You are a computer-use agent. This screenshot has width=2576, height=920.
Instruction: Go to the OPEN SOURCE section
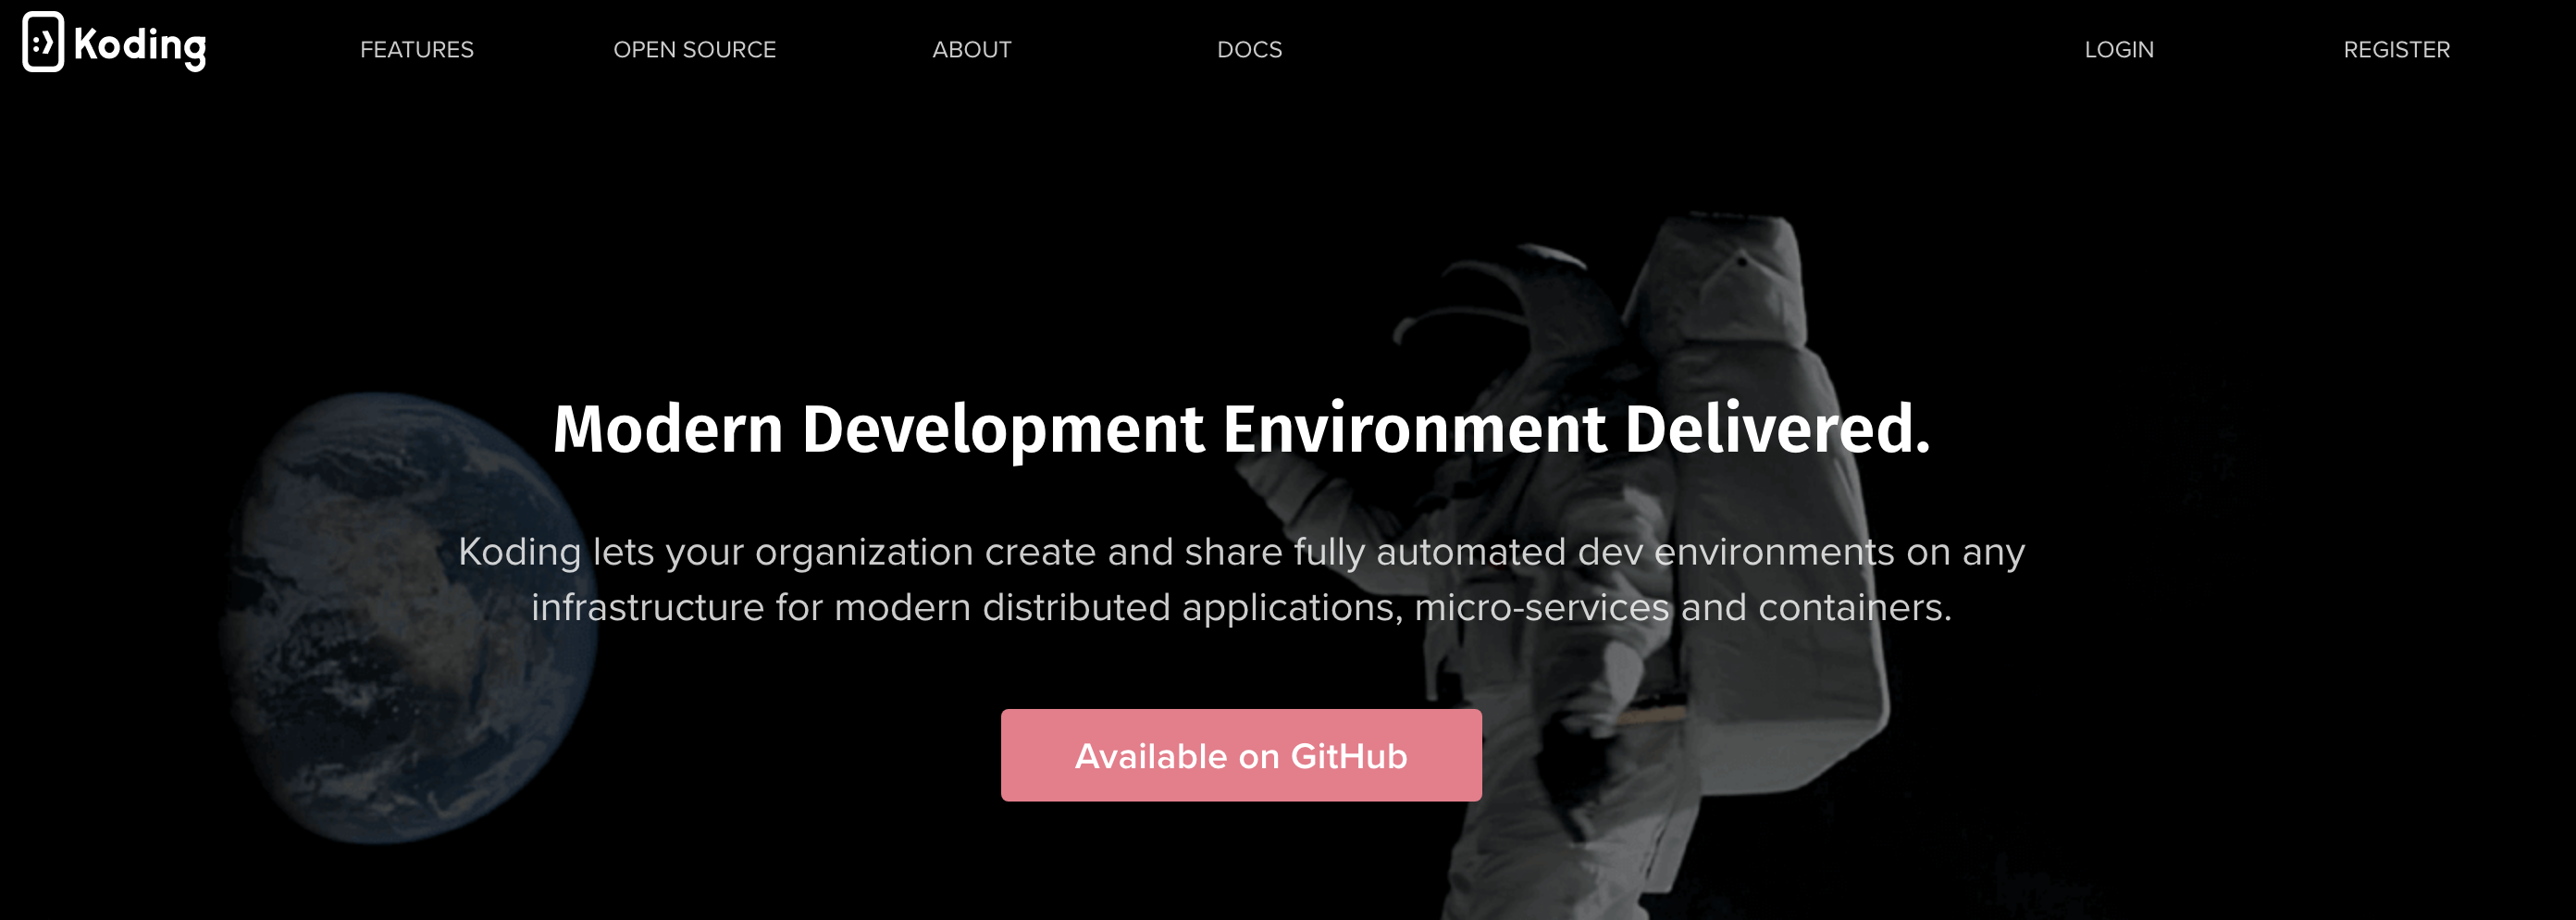(x=694, y=50)
